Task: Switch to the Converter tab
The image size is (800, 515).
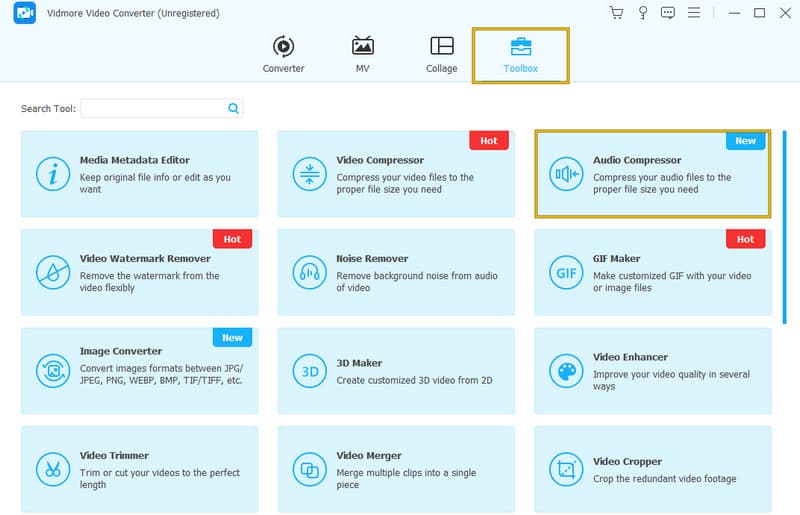Action: point(283,54)
